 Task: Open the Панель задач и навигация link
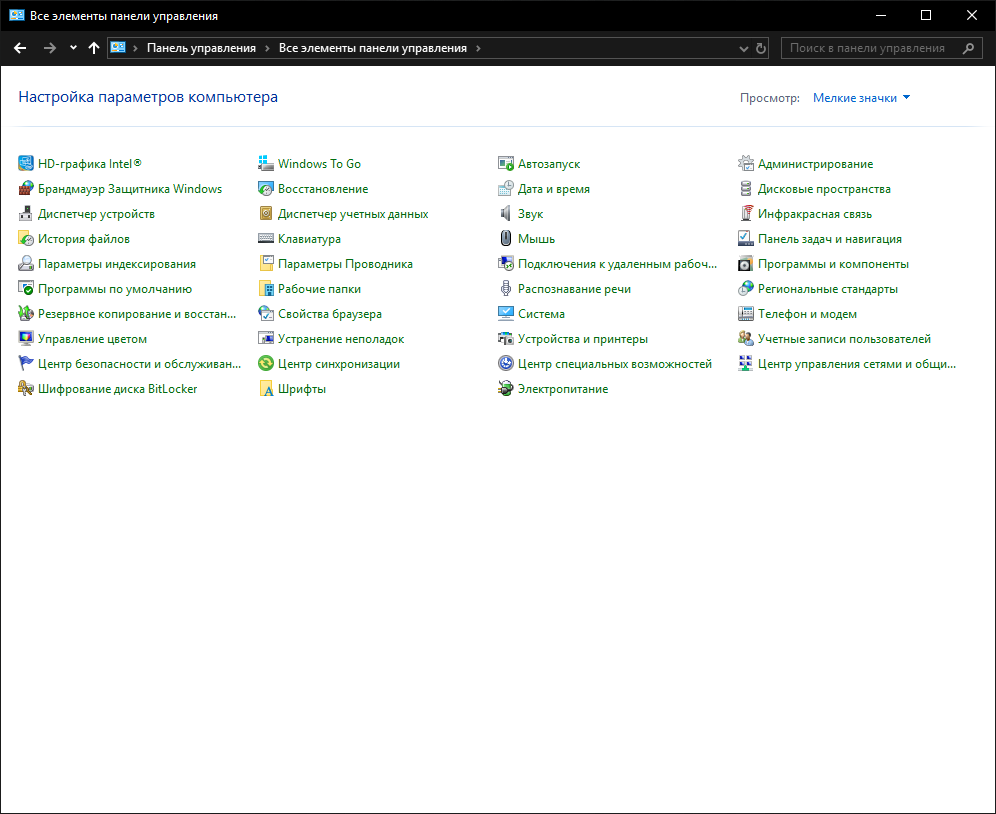pyautogui.click(x=830, y=239)
